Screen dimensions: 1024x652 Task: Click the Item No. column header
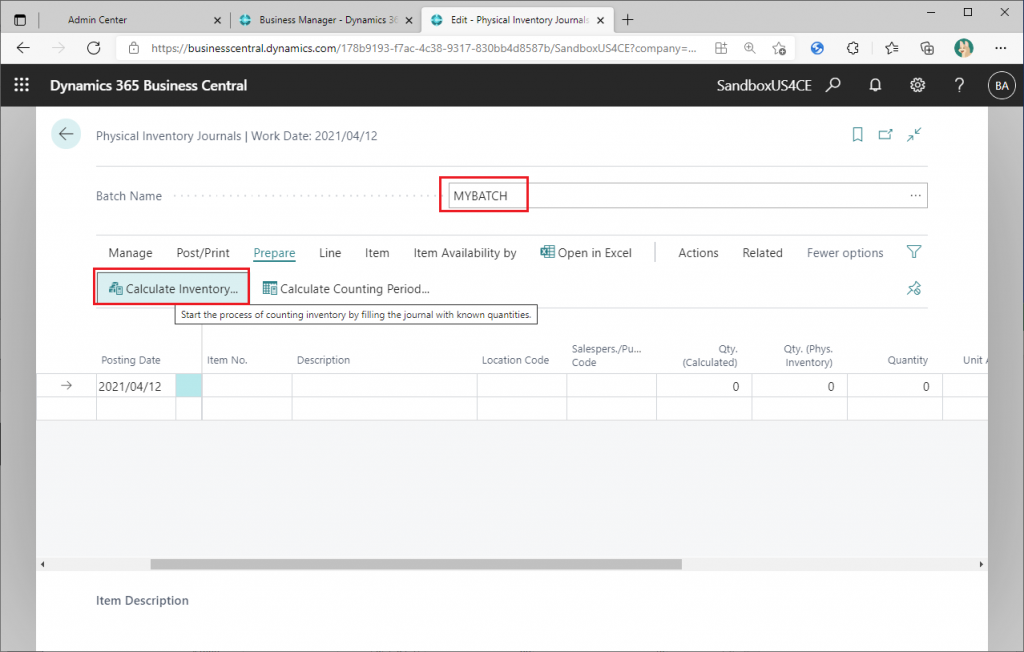tap(227, 360)
